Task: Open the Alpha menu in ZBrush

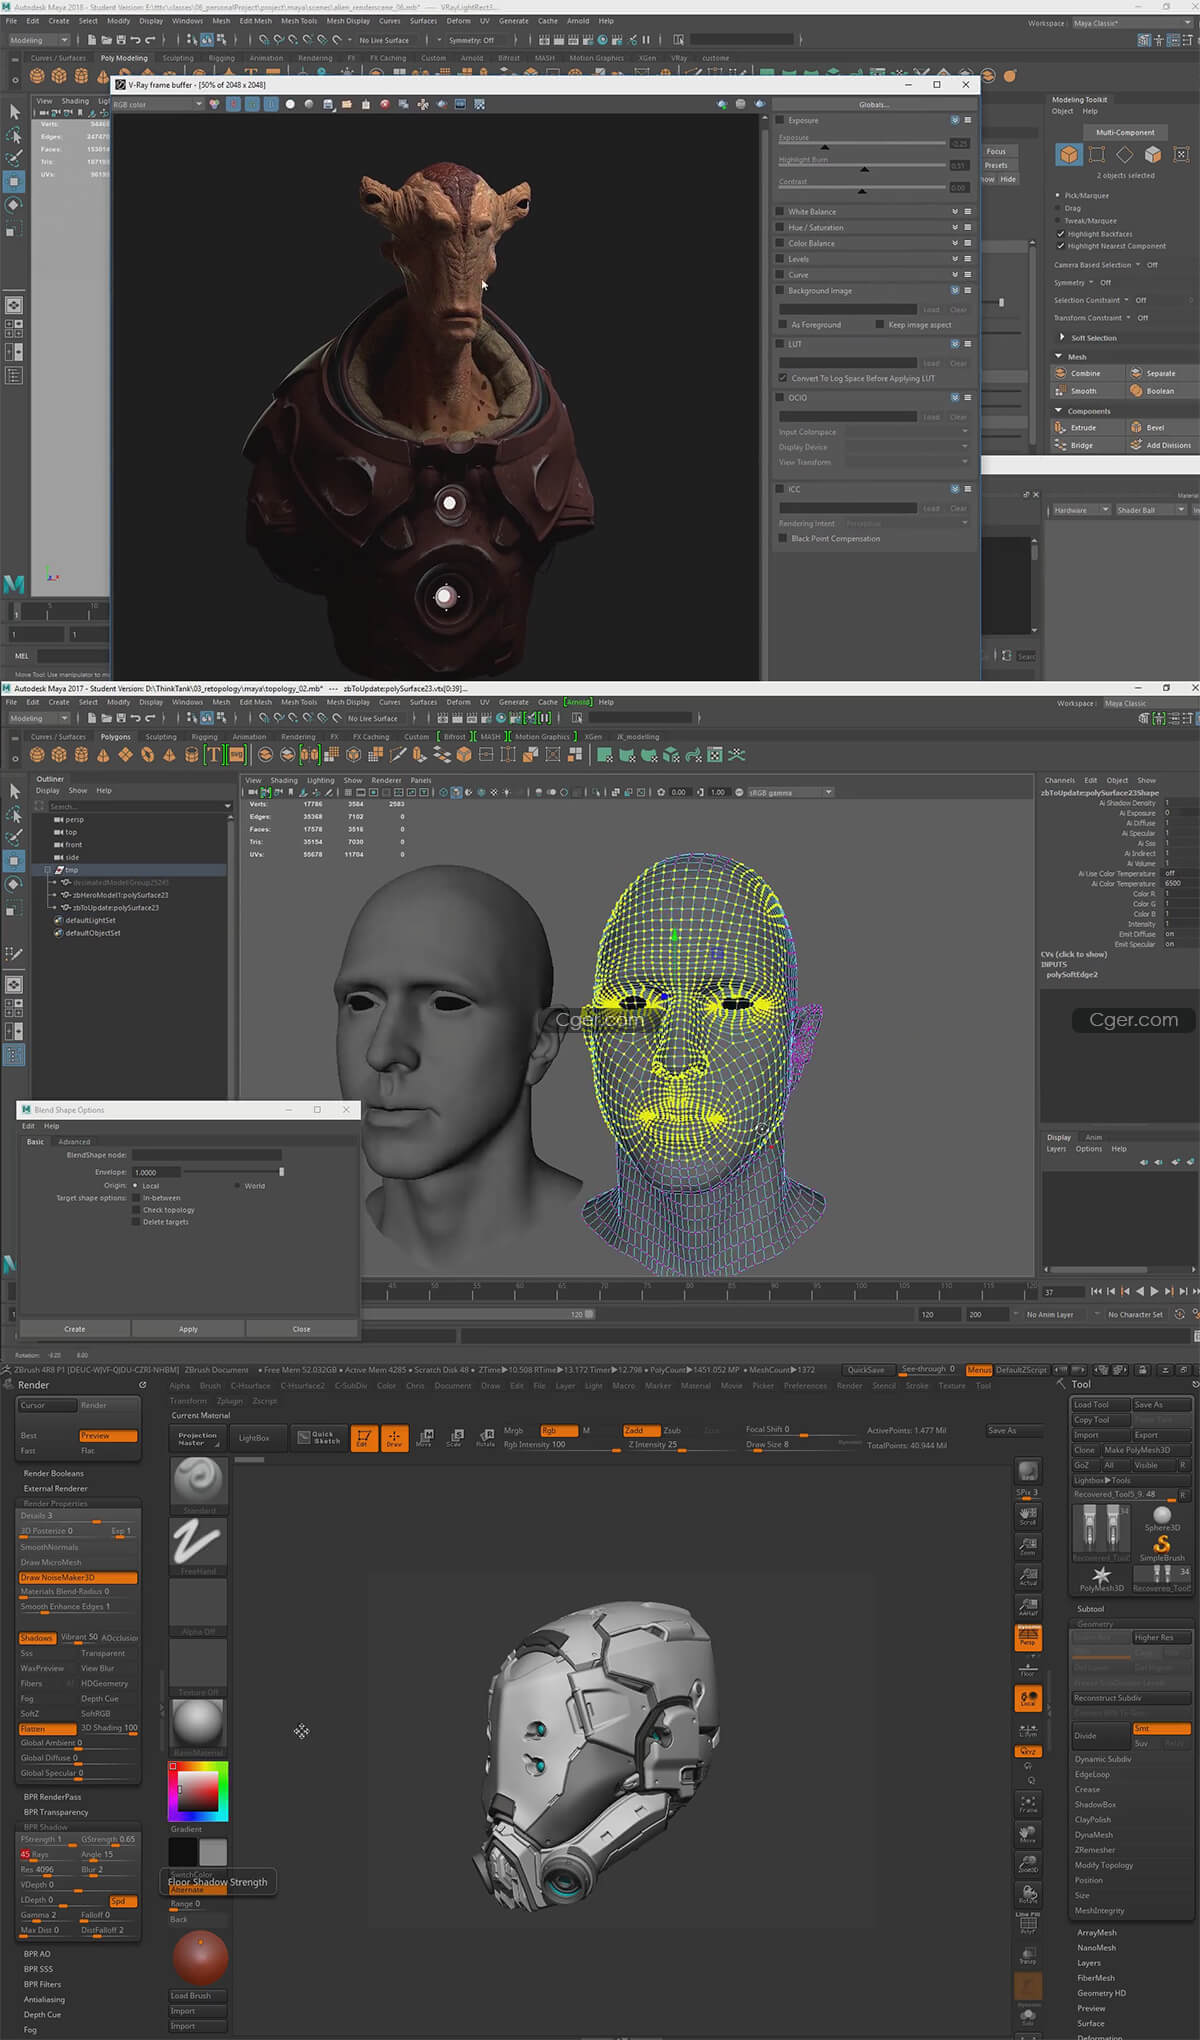Action: [x=180, y=1386]
